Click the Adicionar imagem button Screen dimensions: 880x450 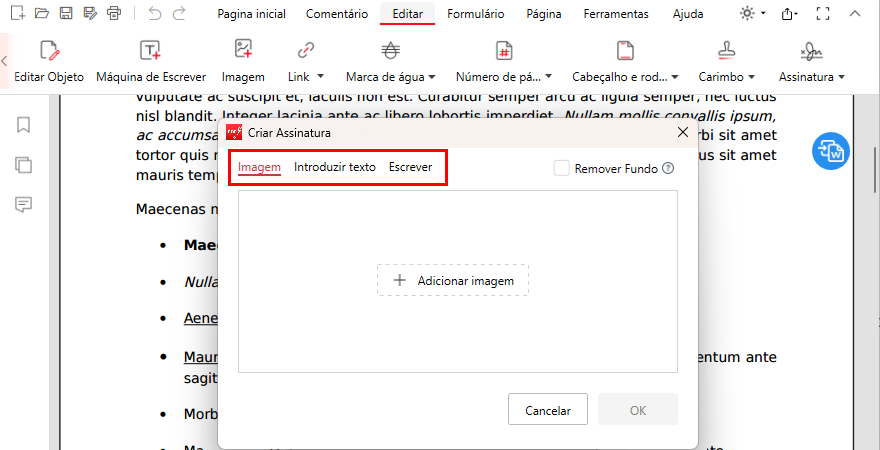coord(452,281)
